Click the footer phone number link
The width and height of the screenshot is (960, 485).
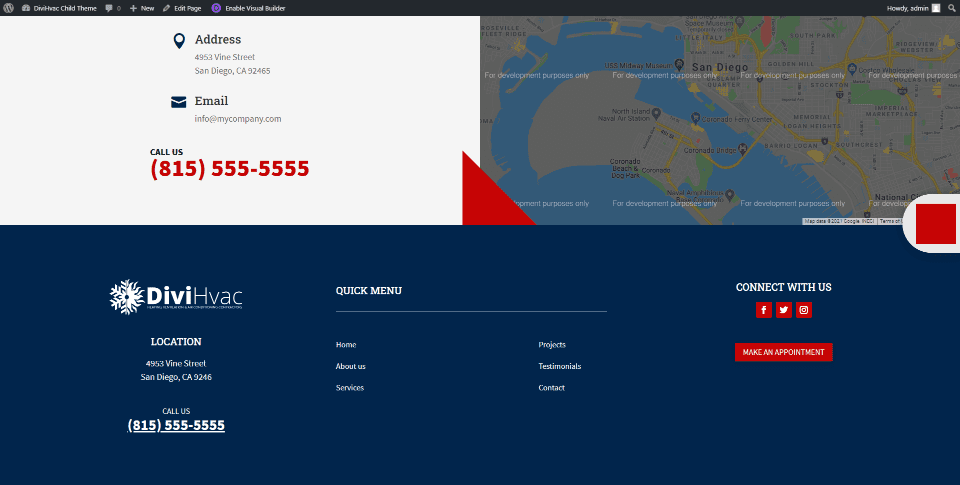pos(176,425)
